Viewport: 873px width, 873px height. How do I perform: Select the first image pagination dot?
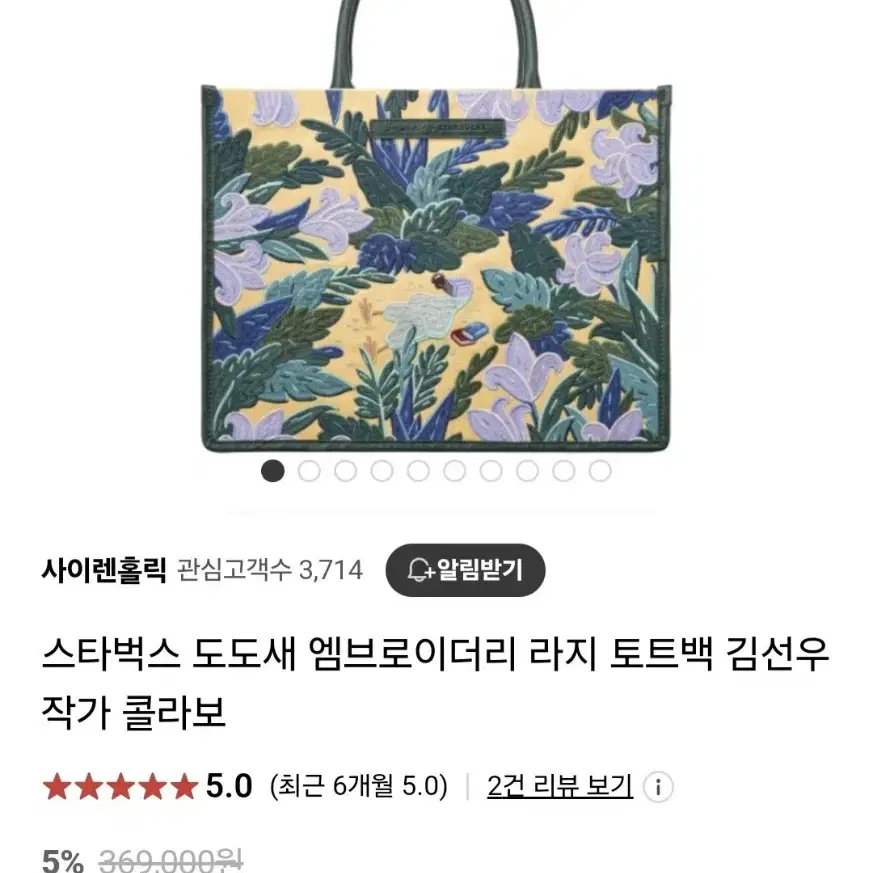tap(273, 471)
